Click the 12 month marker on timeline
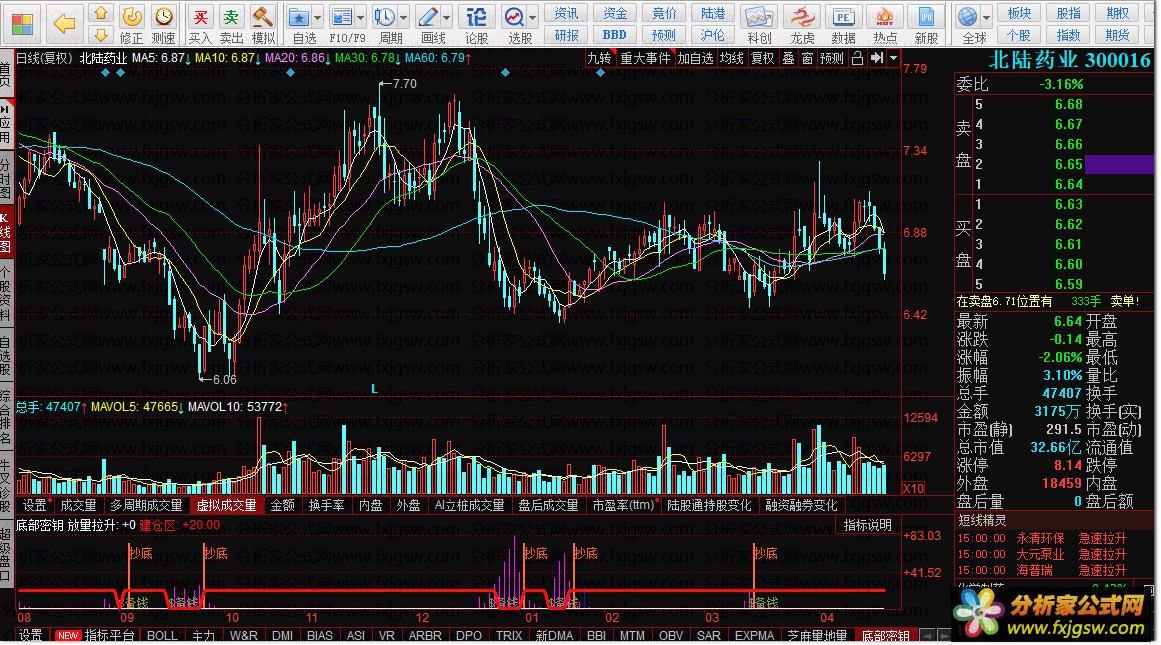This screenshot has height=645, width=1161. (422, 617)
